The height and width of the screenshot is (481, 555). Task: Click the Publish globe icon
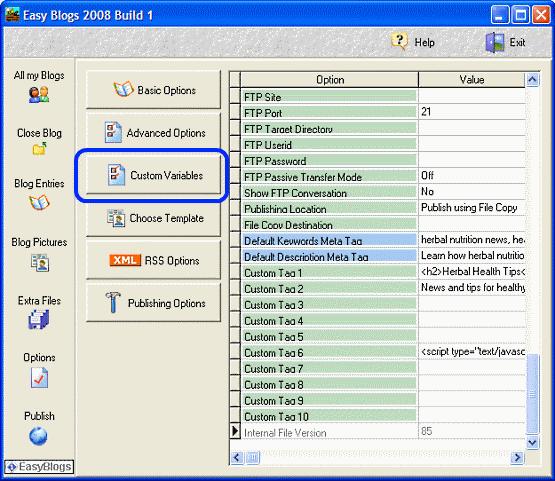click(38, 436)
